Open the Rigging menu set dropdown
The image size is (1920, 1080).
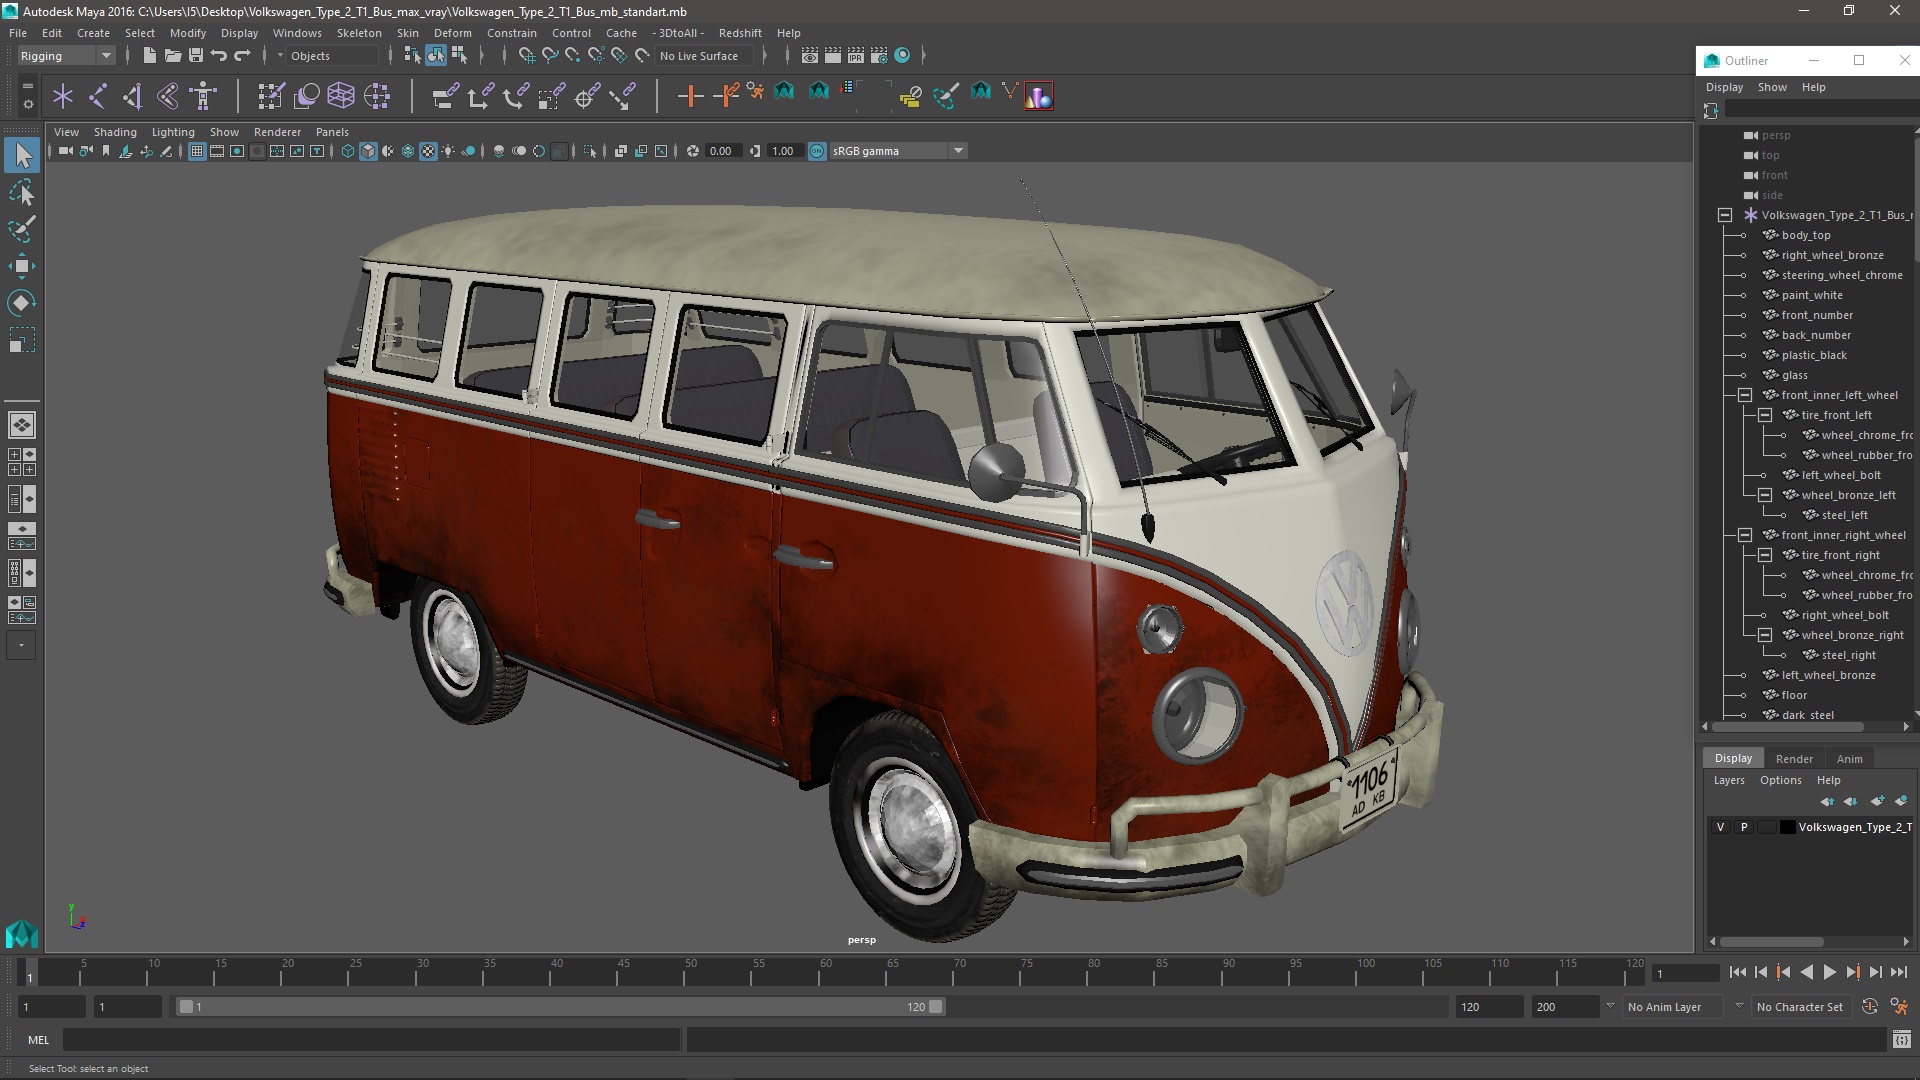point(66,56)
